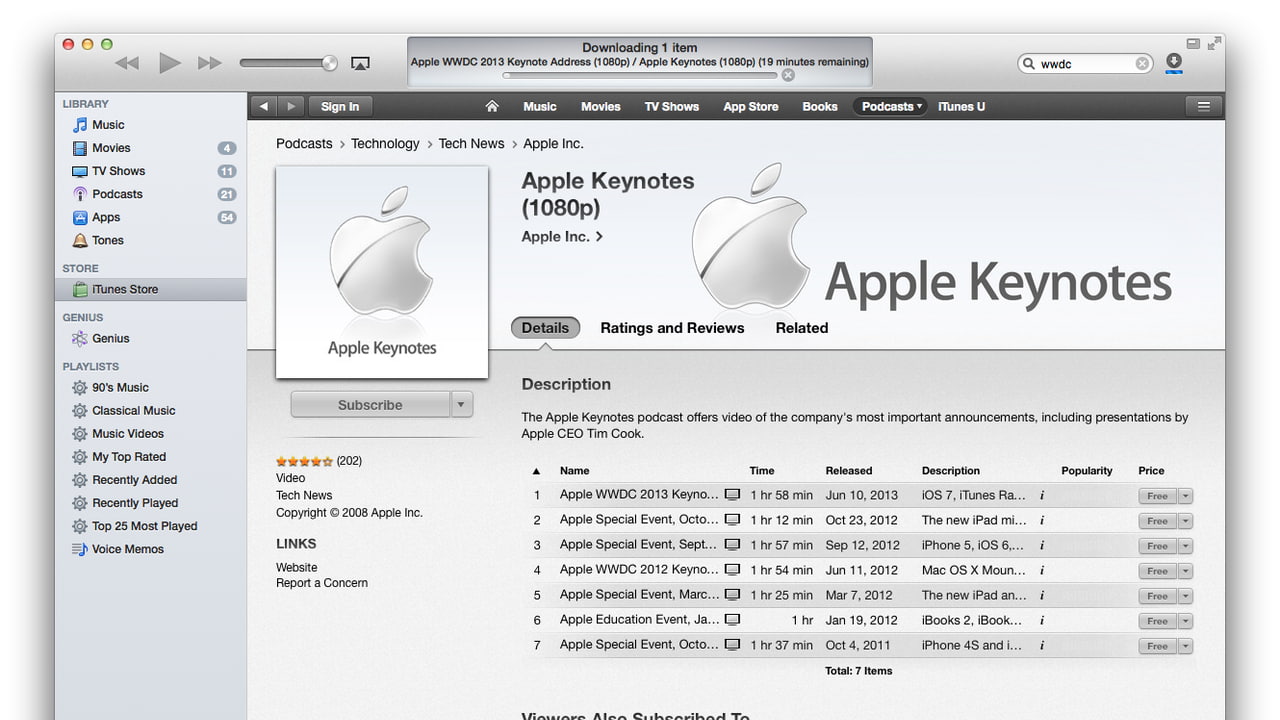Open the AirPlay output icon
The image size is (1280, 720).
pyautogui.click(x=361, y=63)
